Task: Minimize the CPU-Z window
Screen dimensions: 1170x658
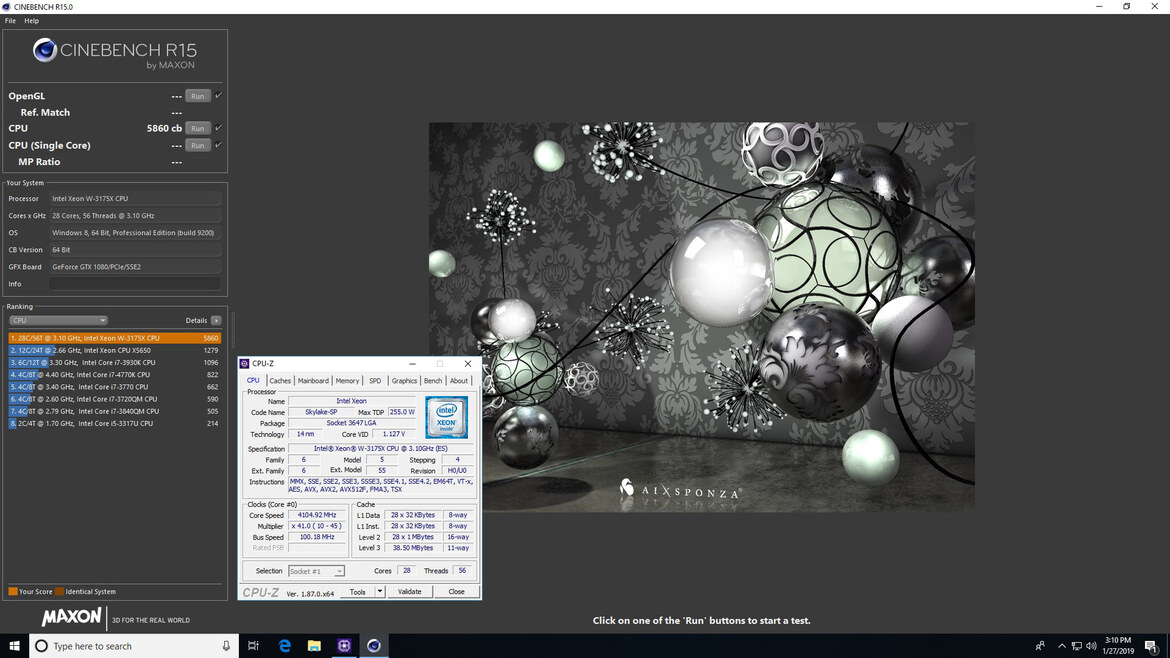Action: [413, 364]
